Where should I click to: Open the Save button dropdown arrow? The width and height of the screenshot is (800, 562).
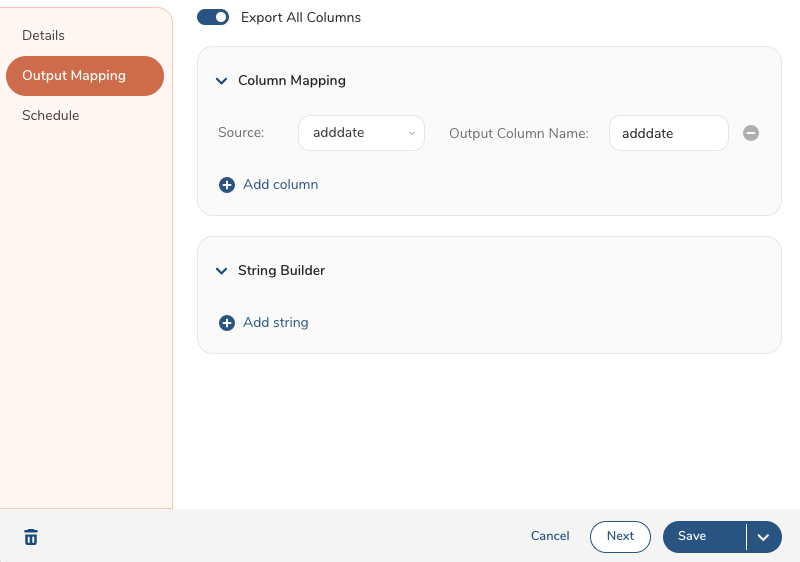[763, 537]
